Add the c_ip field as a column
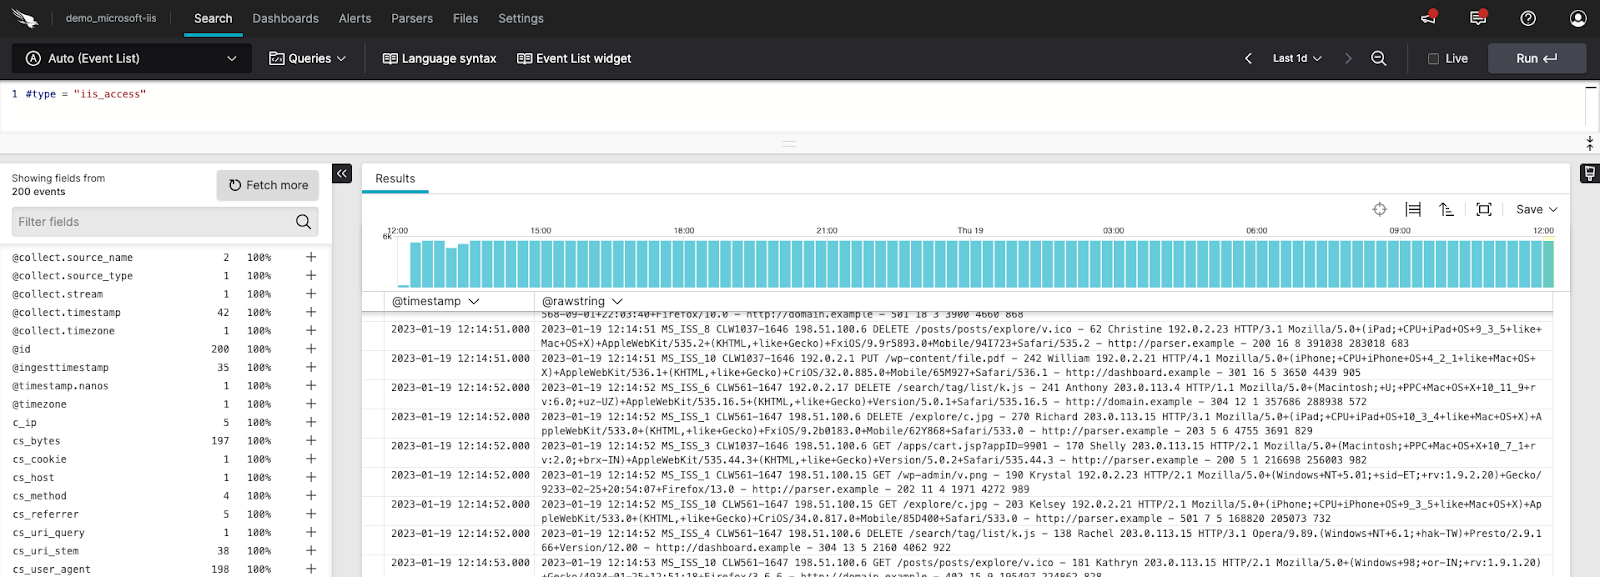The image size is (1600, 577). tap(311, 422)
